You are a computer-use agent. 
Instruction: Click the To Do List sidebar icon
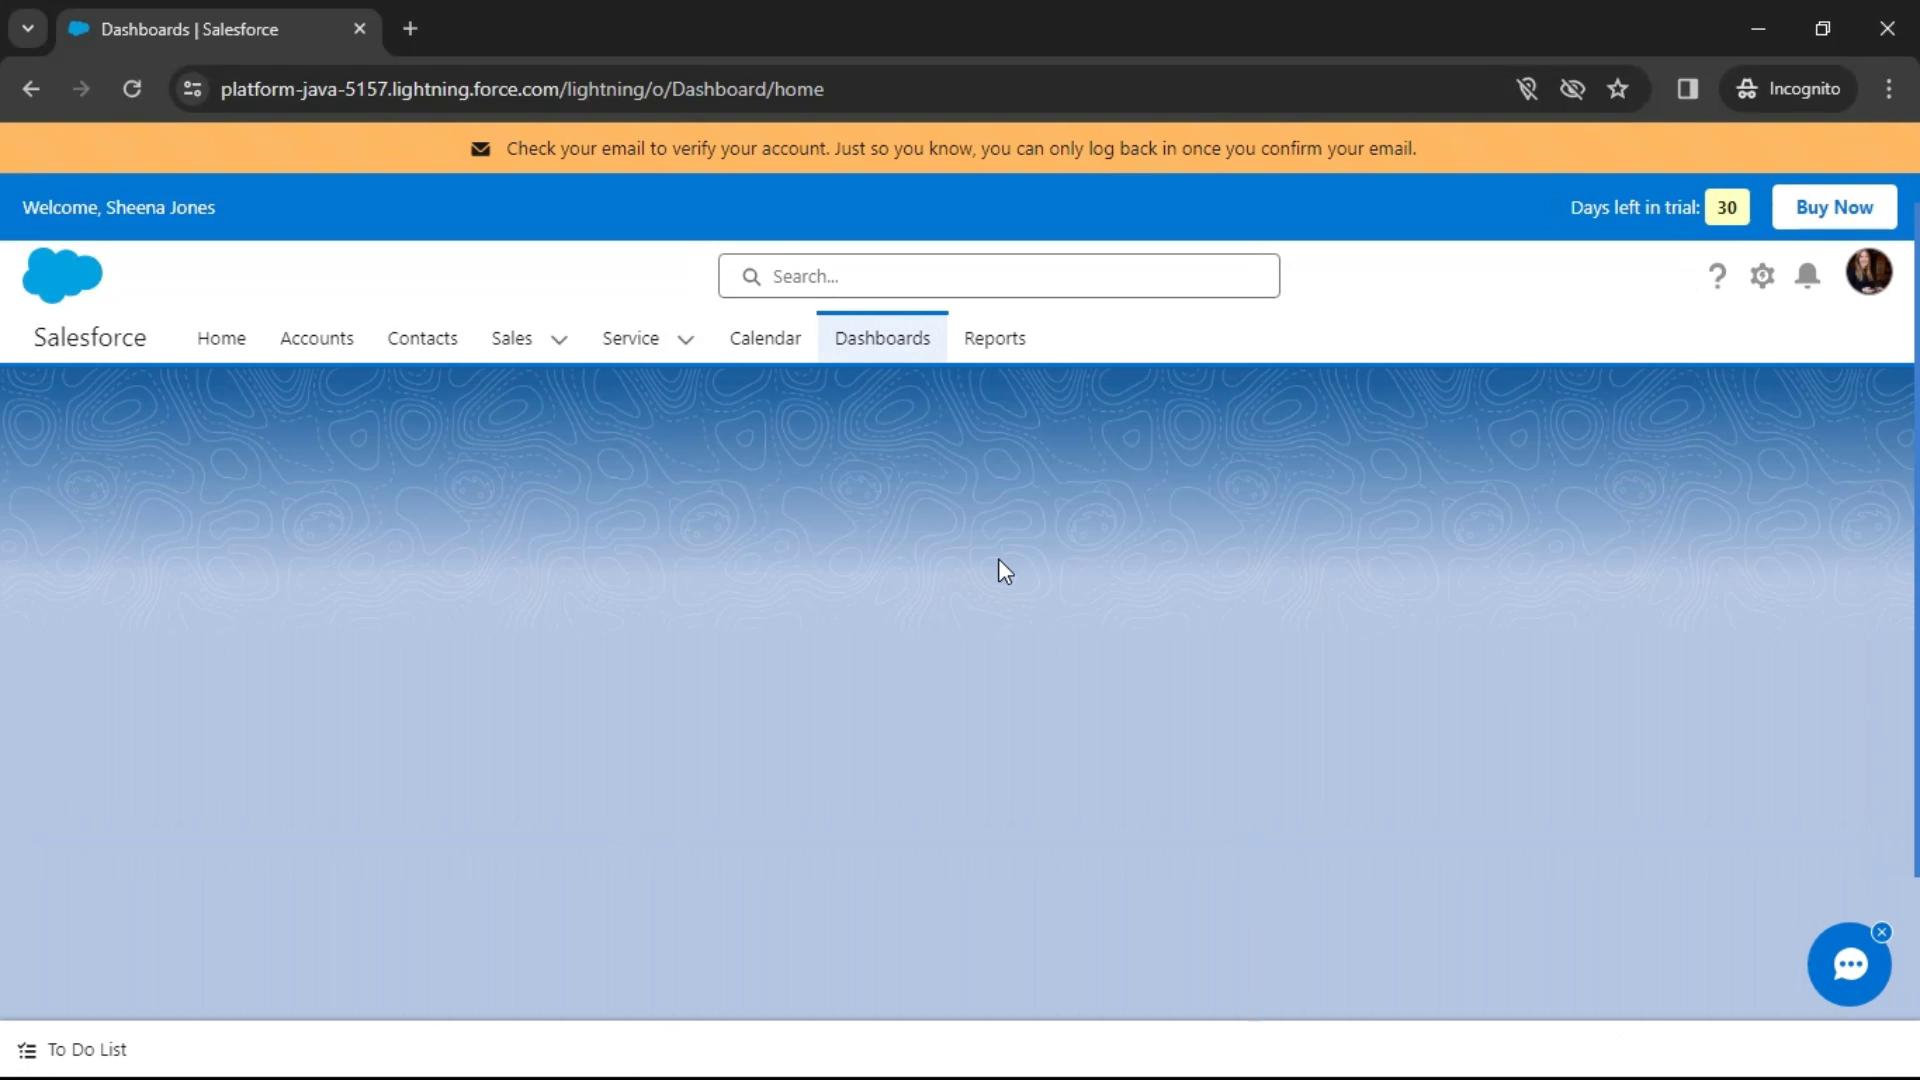[26, 1050]
